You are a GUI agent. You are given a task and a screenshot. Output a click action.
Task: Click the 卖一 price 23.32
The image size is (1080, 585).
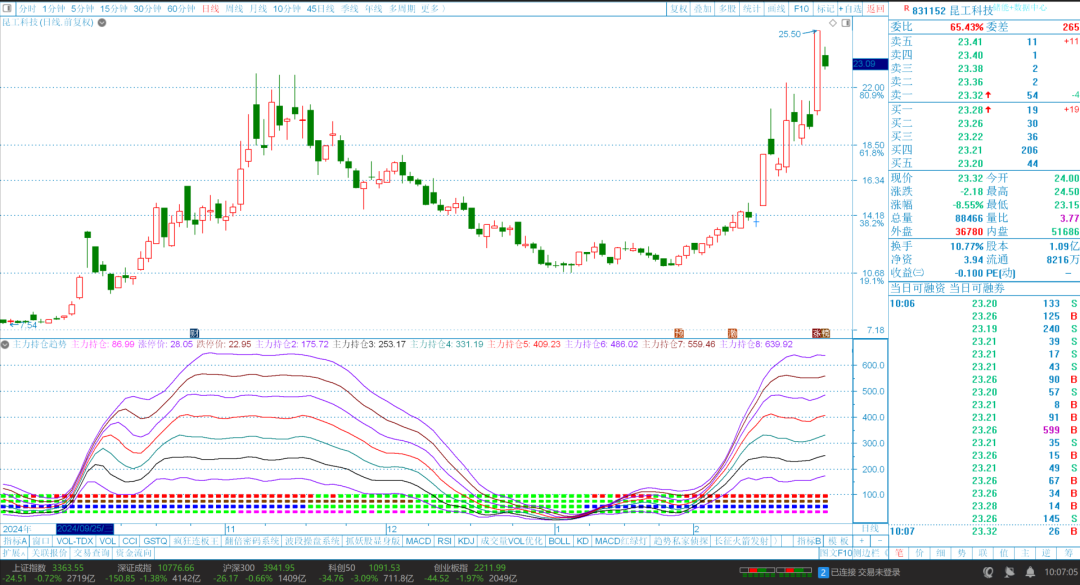click(970, 95)
